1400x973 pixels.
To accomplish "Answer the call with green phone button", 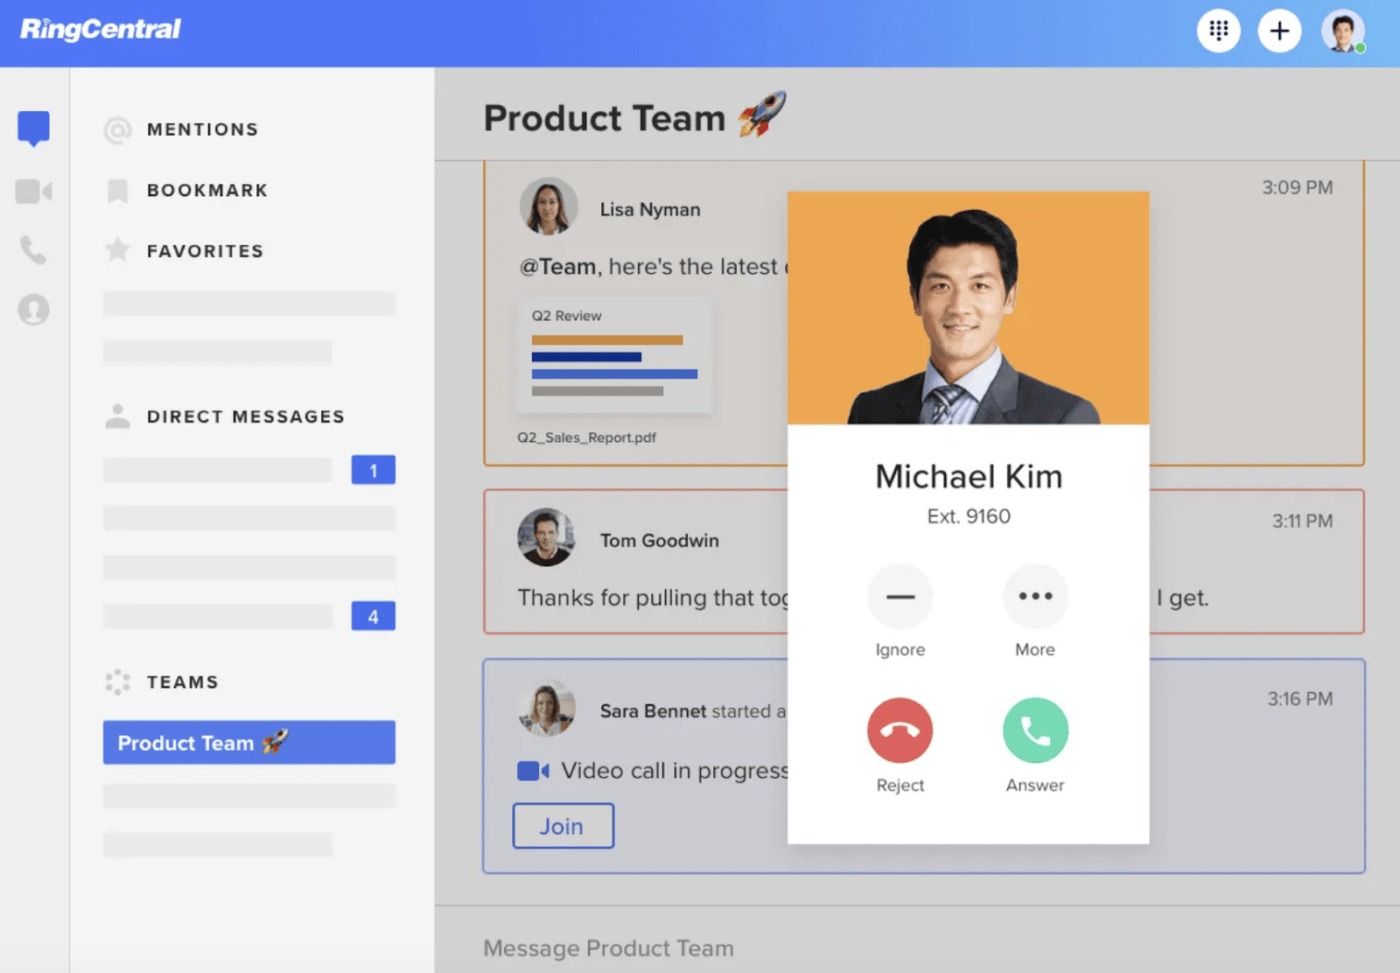I will [1035, 730].
